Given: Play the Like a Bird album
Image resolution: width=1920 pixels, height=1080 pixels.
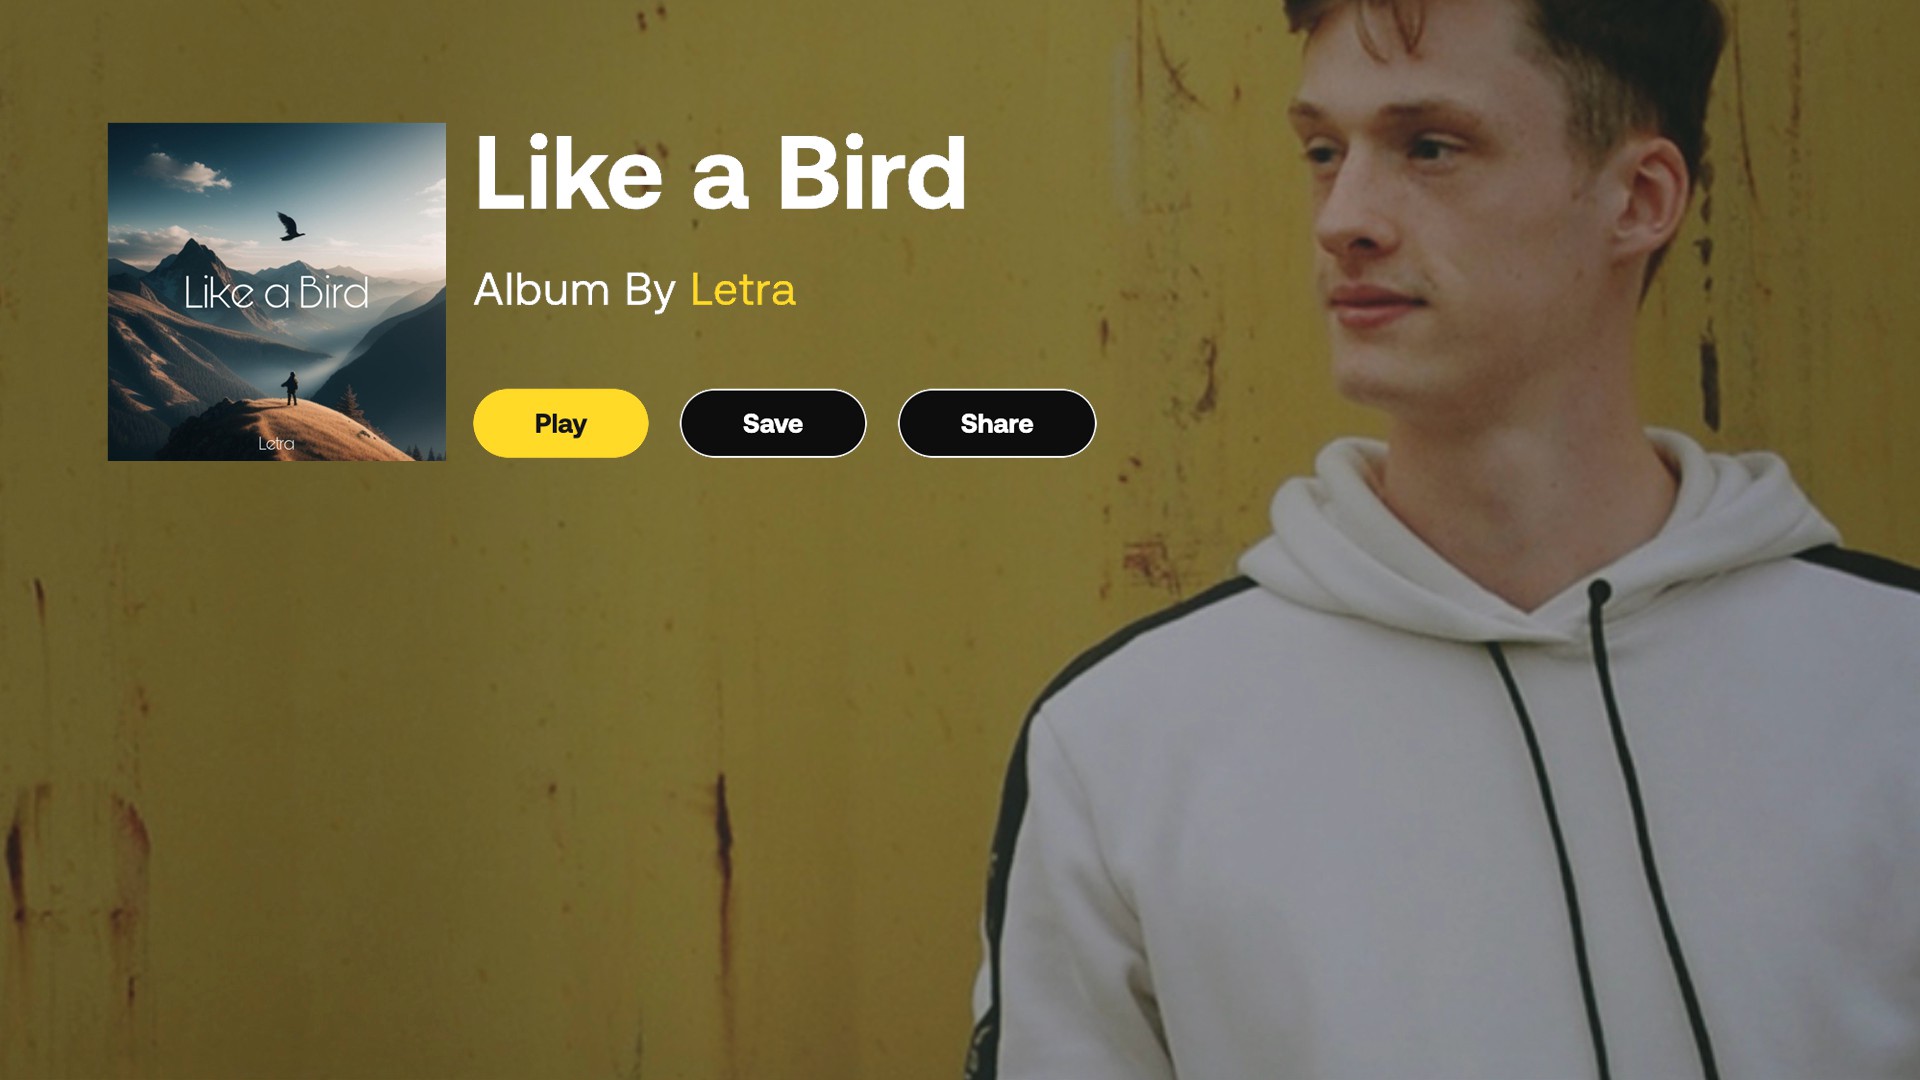Looking at the screenshot, I should coord(560,423).
